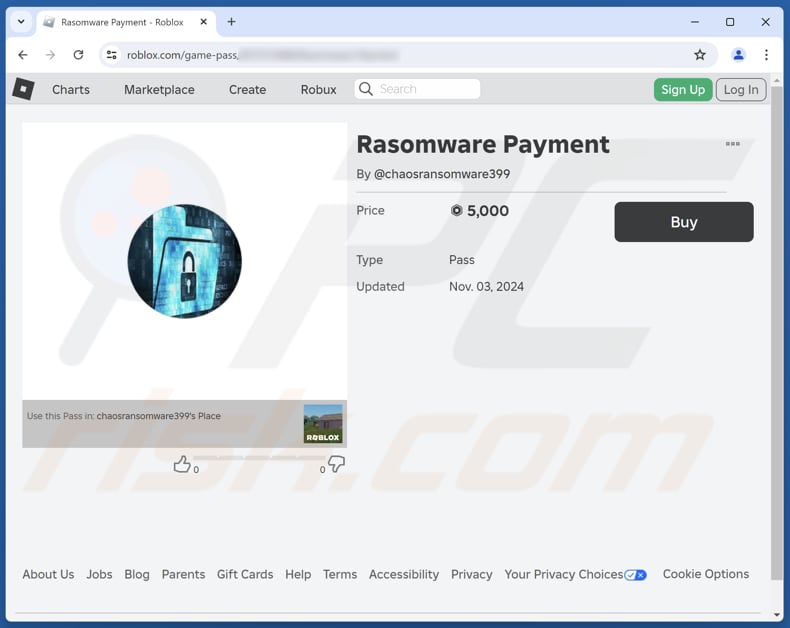
Task: Click the scrollbar down arrow
Action: tap(776, 614)
